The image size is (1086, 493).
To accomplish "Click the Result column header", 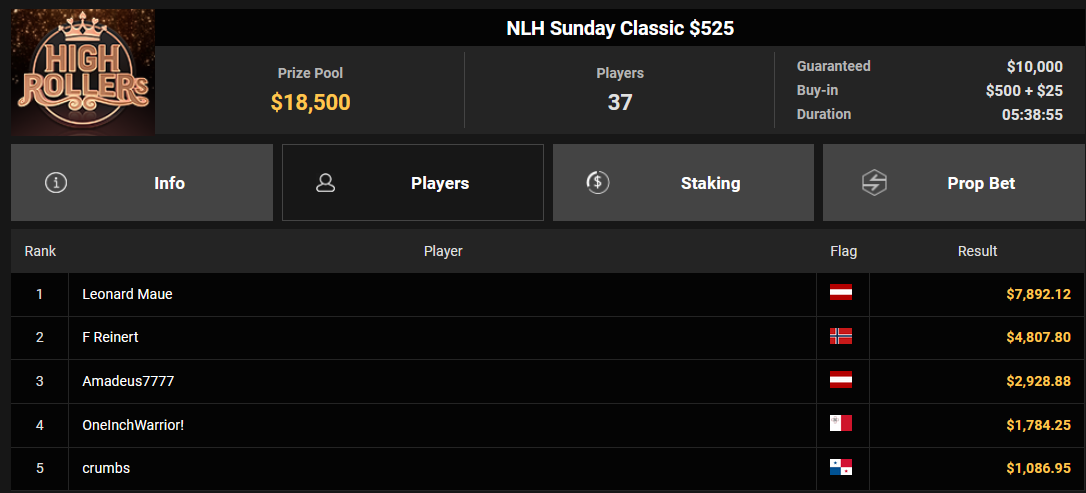I will coord(977,251).
